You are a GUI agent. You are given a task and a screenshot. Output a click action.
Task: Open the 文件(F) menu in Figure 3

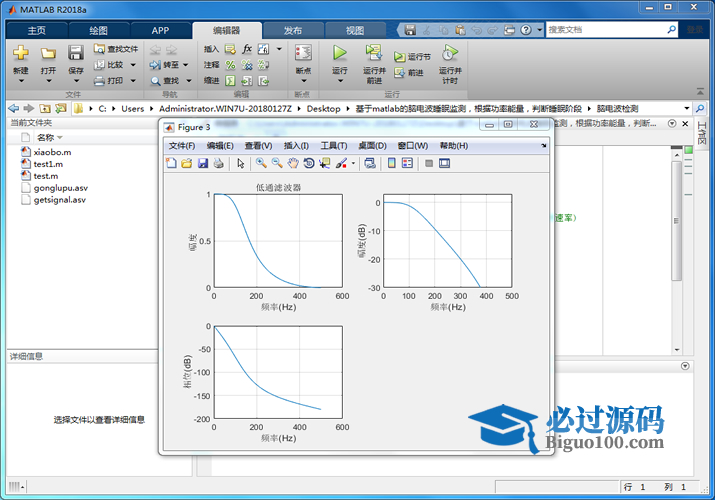(182, 146)
